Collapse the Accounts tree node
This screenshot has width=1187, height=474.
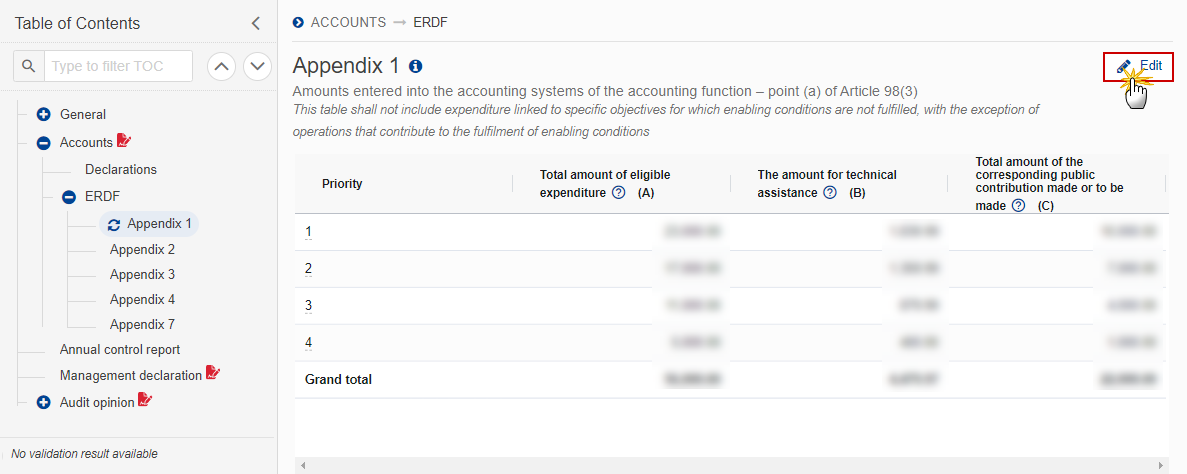pyautogui.click(x=44, y=142)
